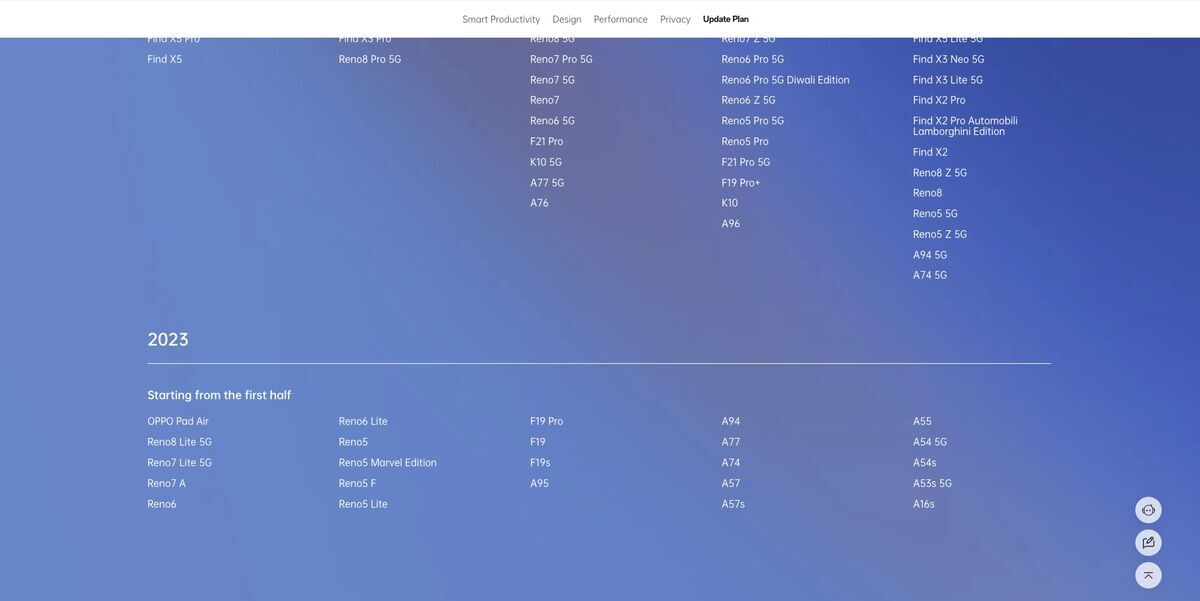Viewport: 1200px width, 601px height.
Task: Click 'Reno8 Lite 5G' entry
Action: pos(179,442)
